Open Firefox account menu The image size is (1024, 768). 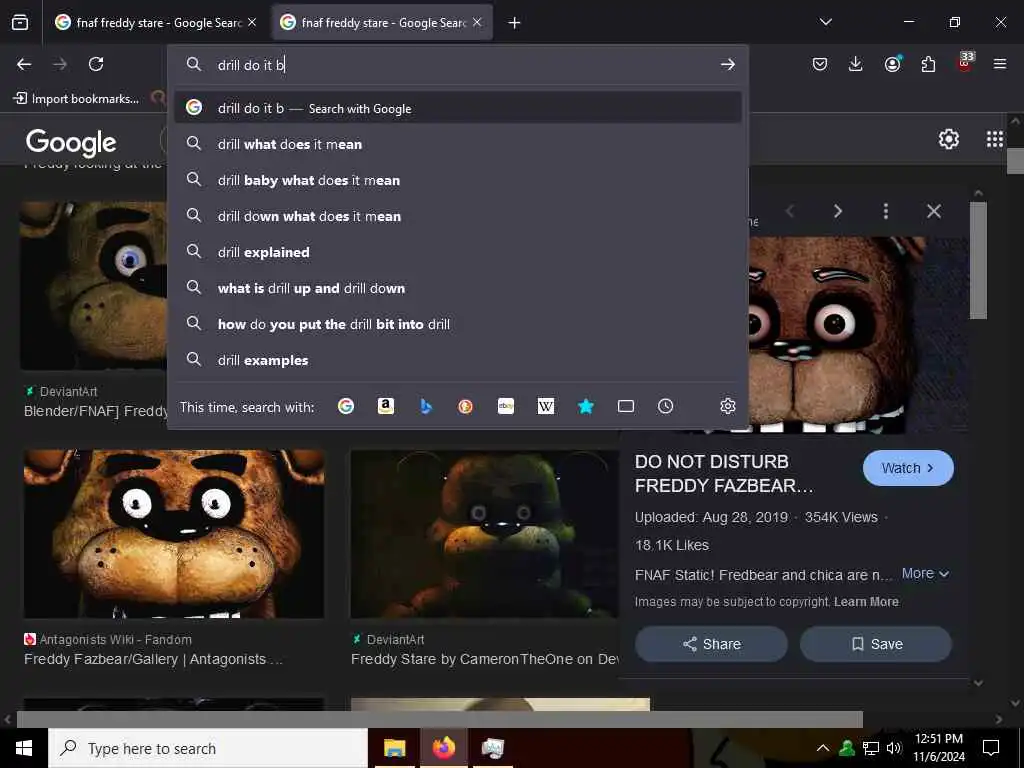pos(892,64)
